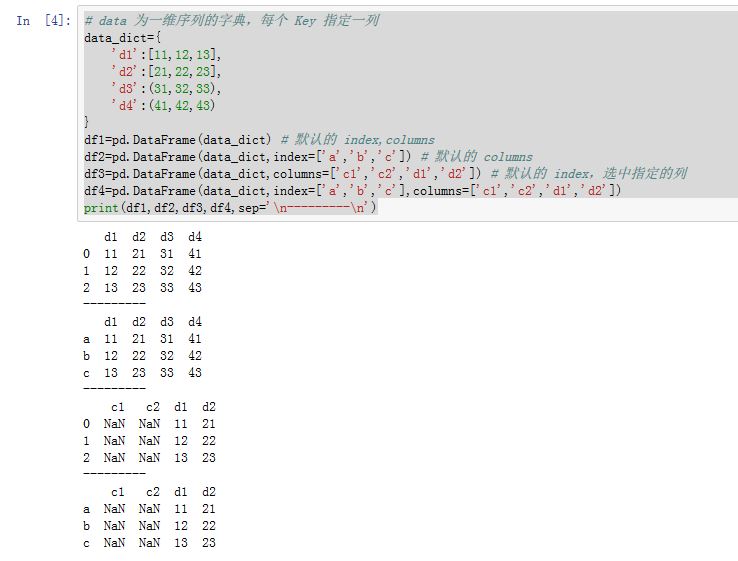The height and width of the screenshot is (561, 738).
Task: Click output row '1 12 22 32 42'
Action: coord(142,271)
